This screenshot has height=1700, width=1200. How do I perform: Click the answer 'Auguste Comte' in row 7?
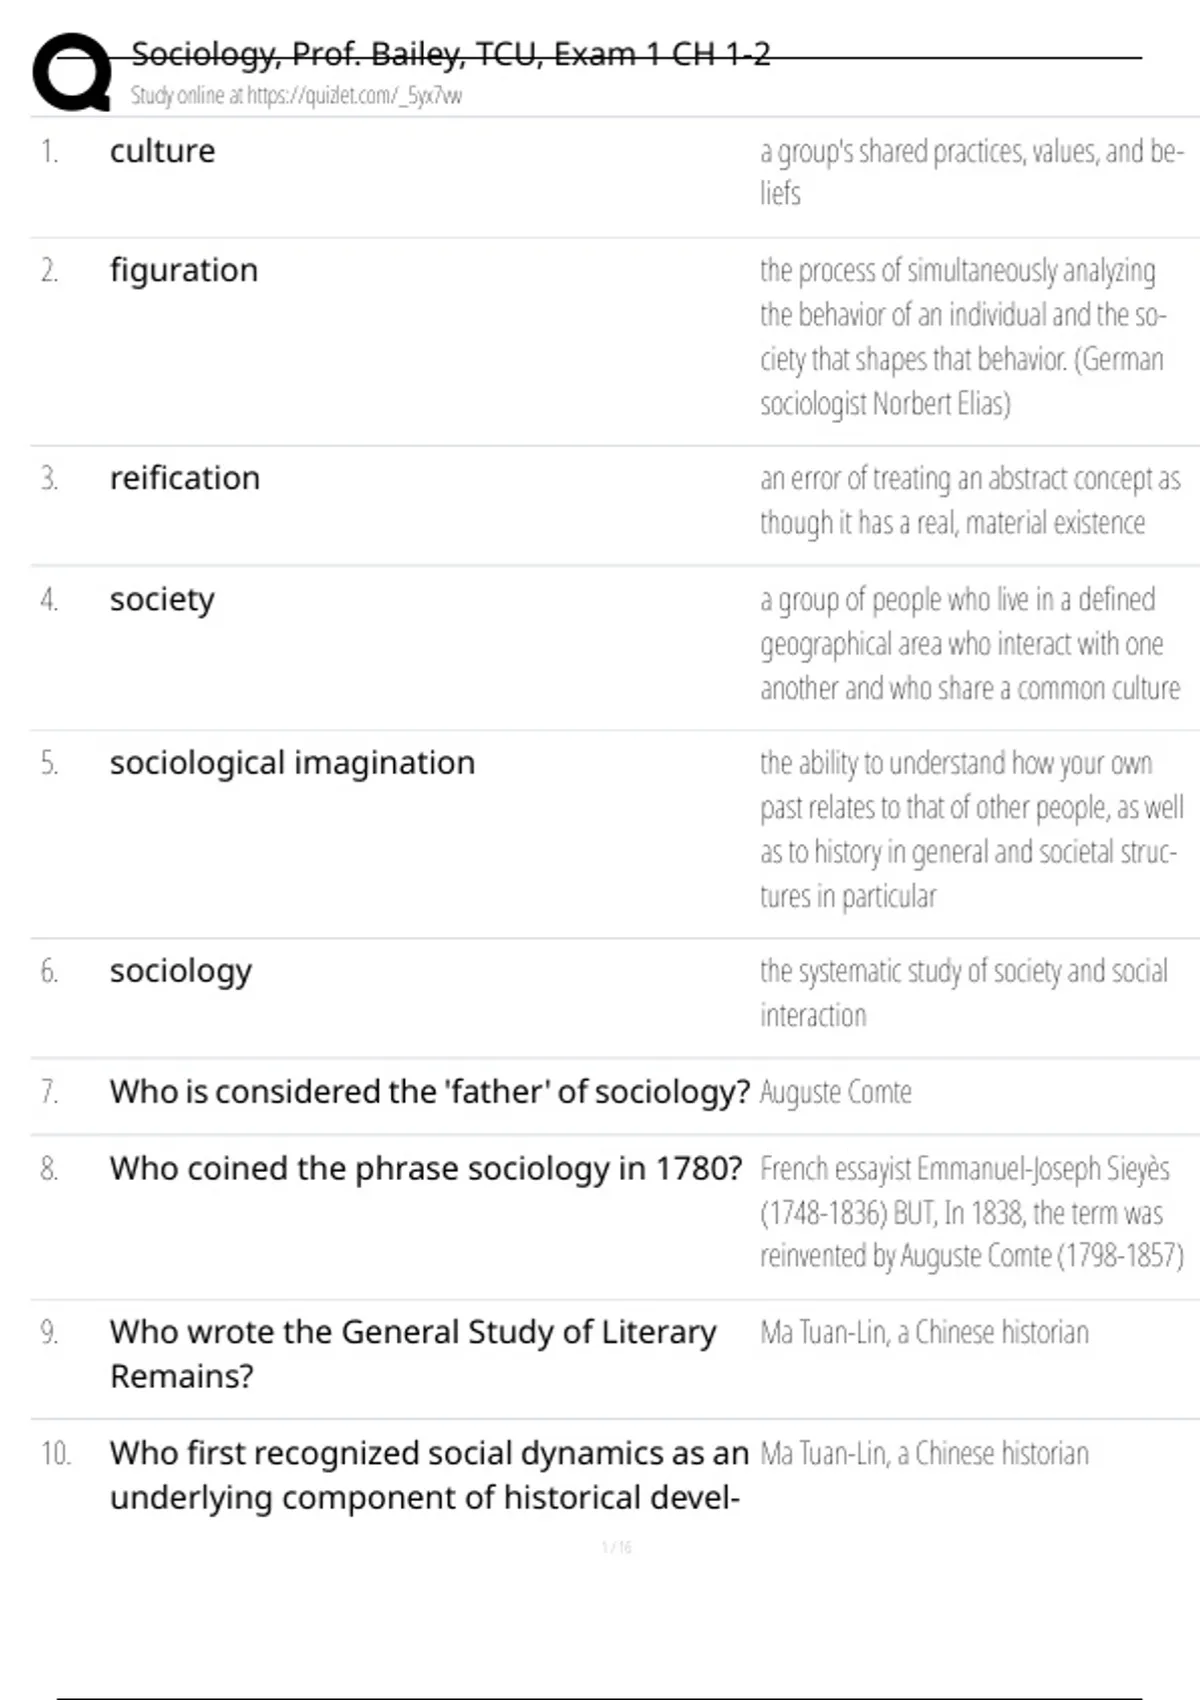(836, 1092)
